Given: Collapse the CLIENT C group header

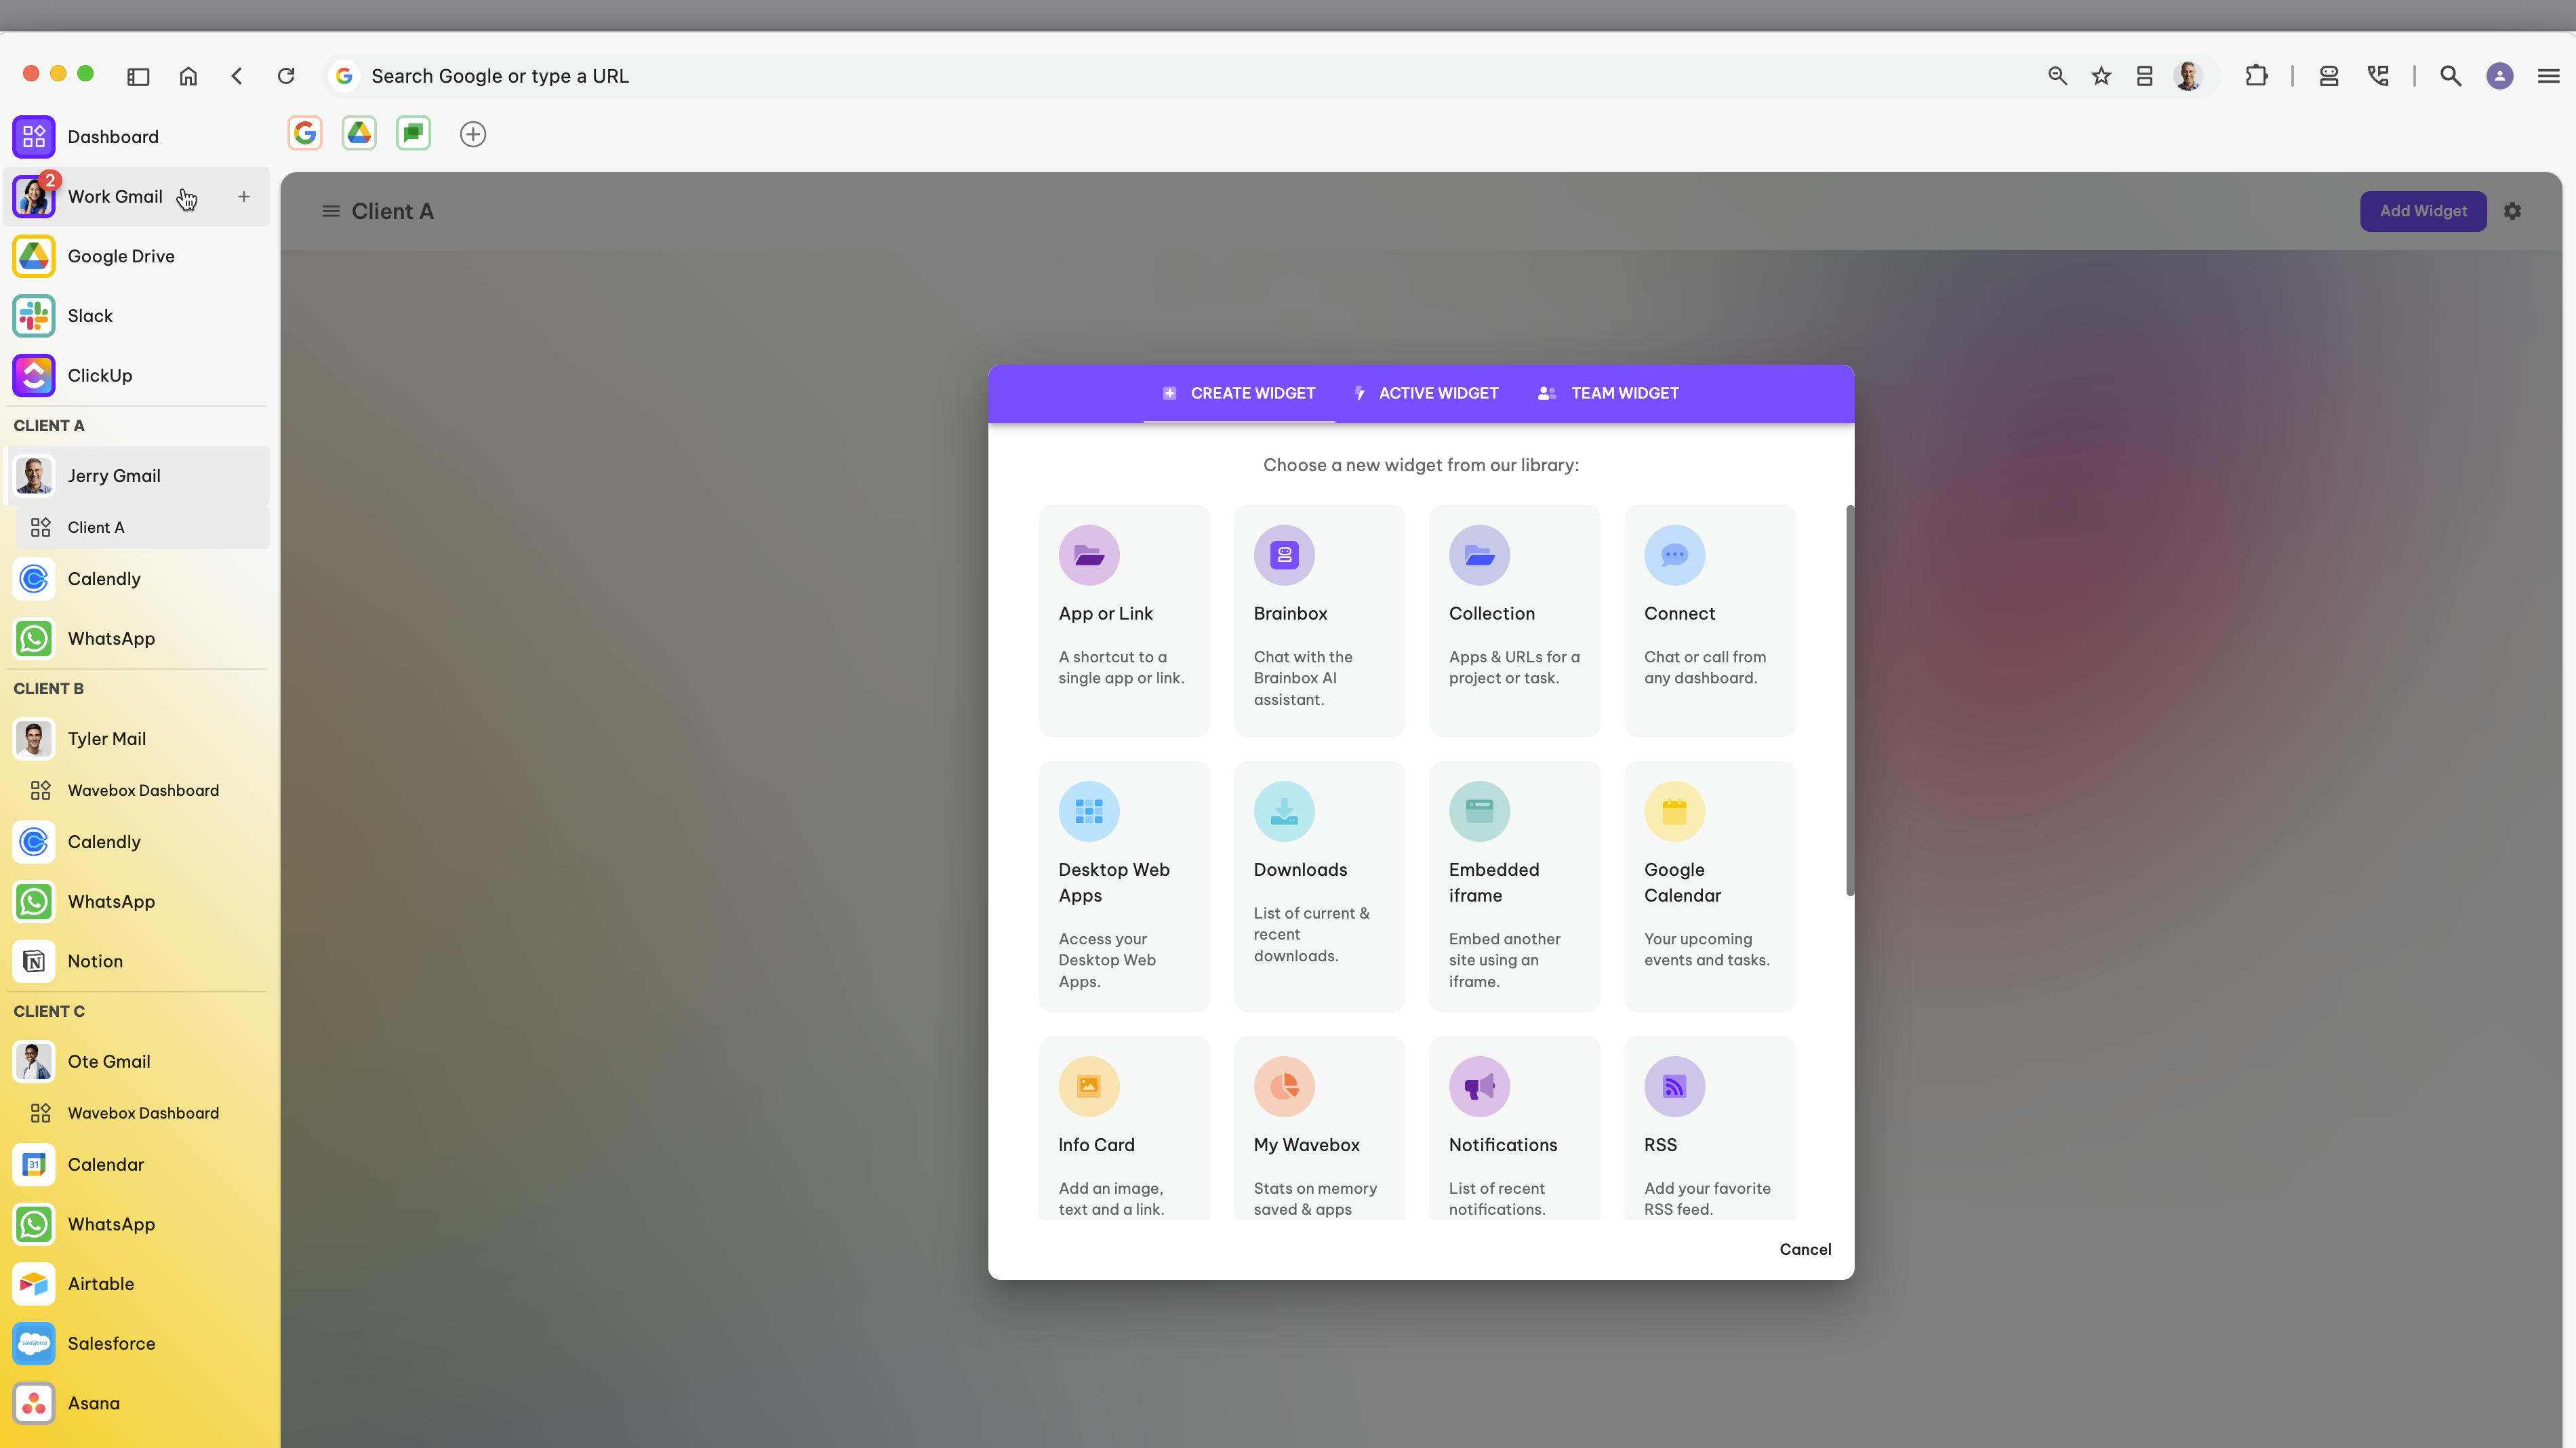Looking at the screenshot, I should [49, 1011].
